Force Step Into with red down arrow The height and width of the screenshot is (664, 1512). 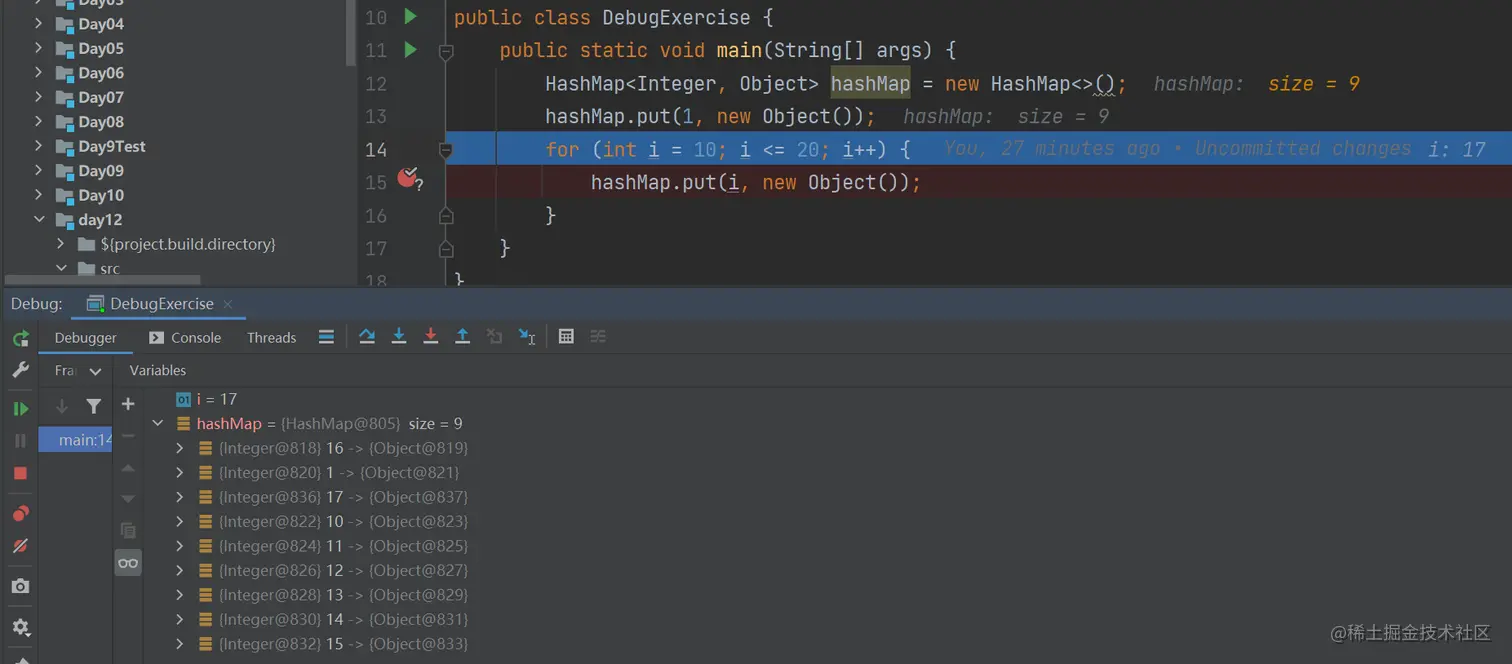[x=431, y=337]
